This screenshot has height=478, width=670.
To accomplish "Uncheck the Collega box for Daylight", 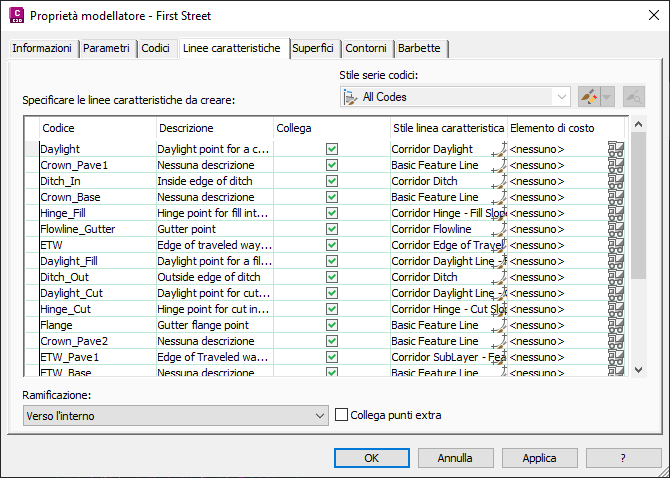I will [332, 149].
